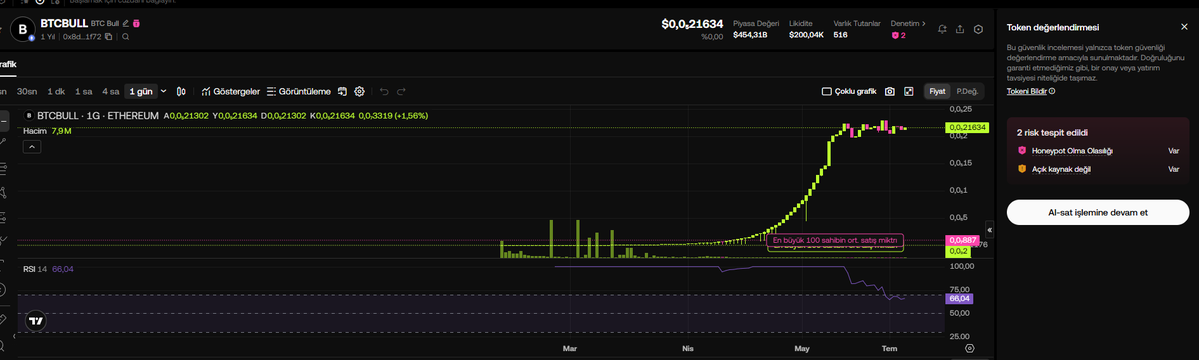Click the Tokeni Bildir link
Screen dimensions: 1199x360
[x=1026, y=91]
